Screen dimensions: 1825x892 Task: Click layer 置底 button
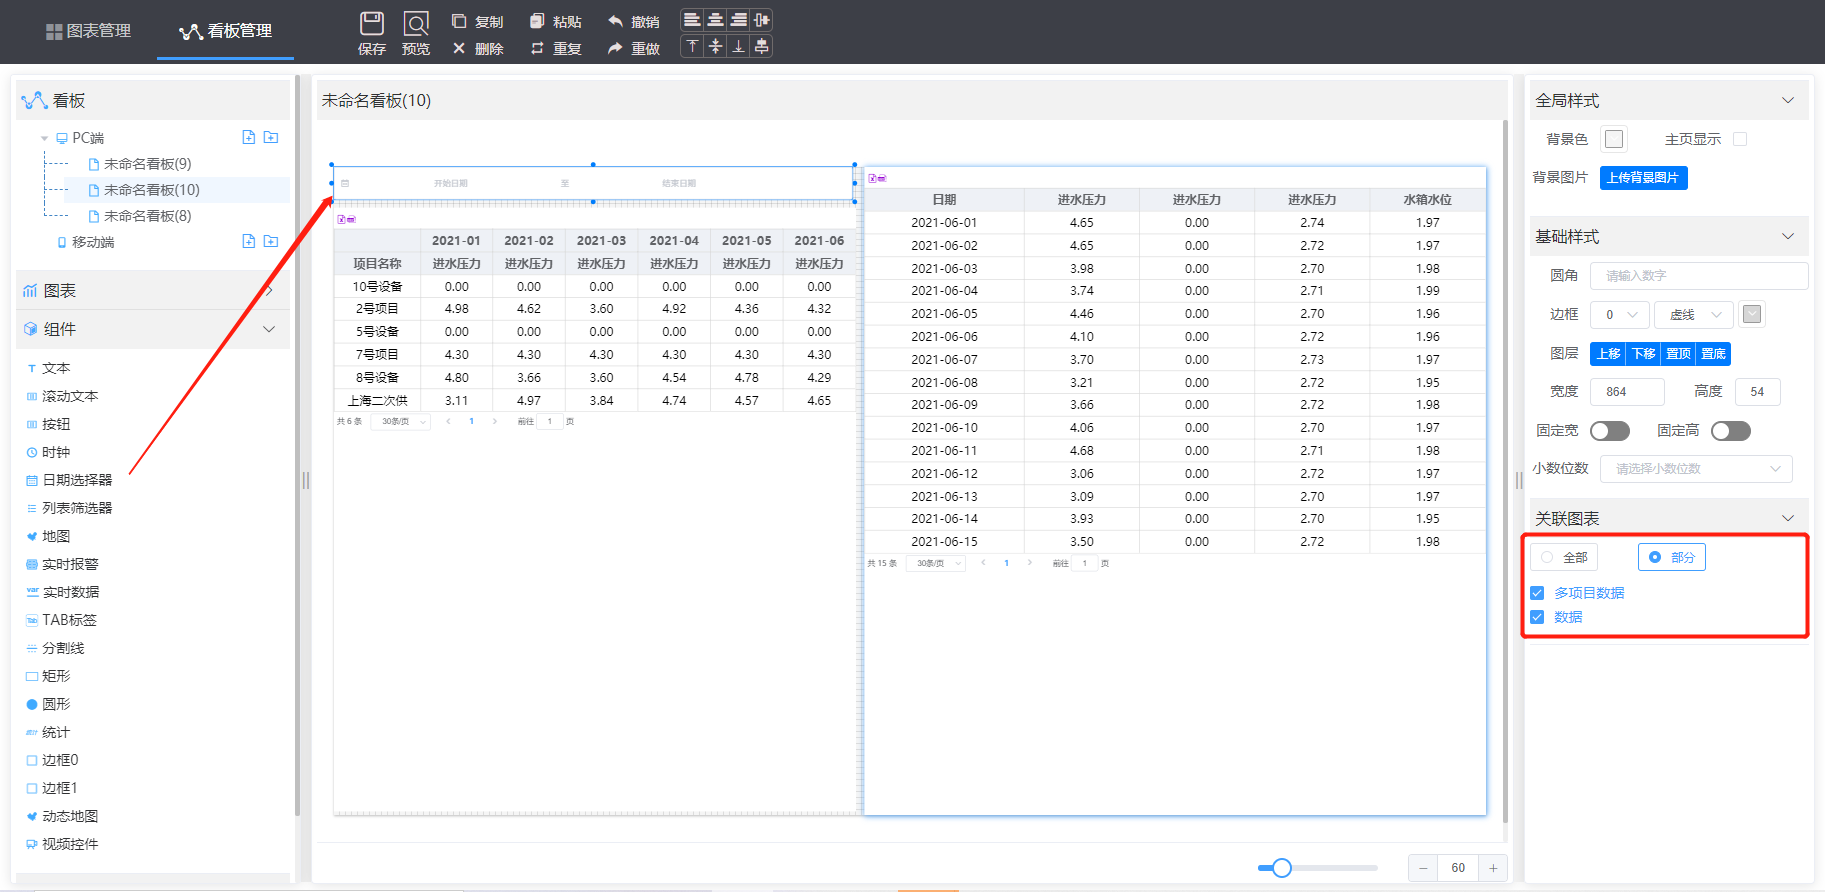tap(1714, 354)
